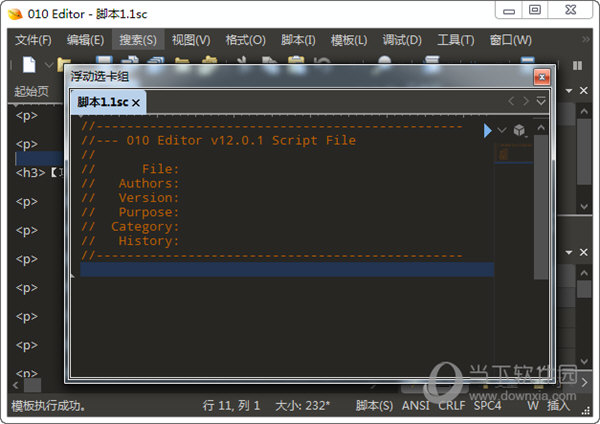Click ANSI encoding indicator in status bar
This screenshot has width=600, height=424.
416,406
